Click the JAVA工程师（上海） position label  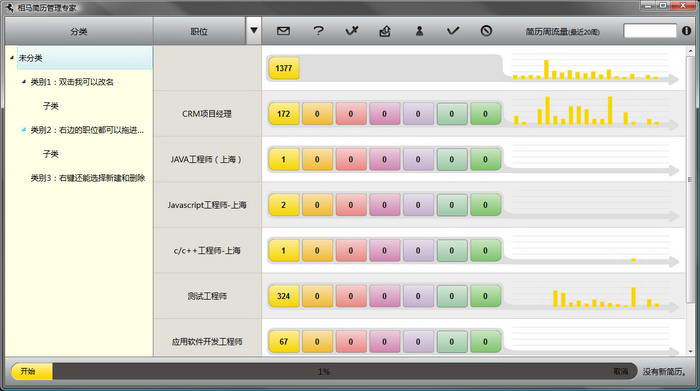[x=206, y=159]
